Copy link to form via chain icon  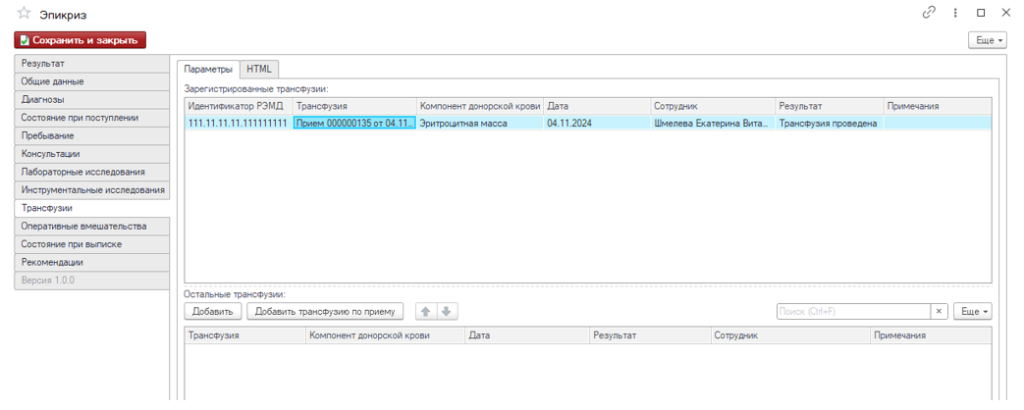929,12
